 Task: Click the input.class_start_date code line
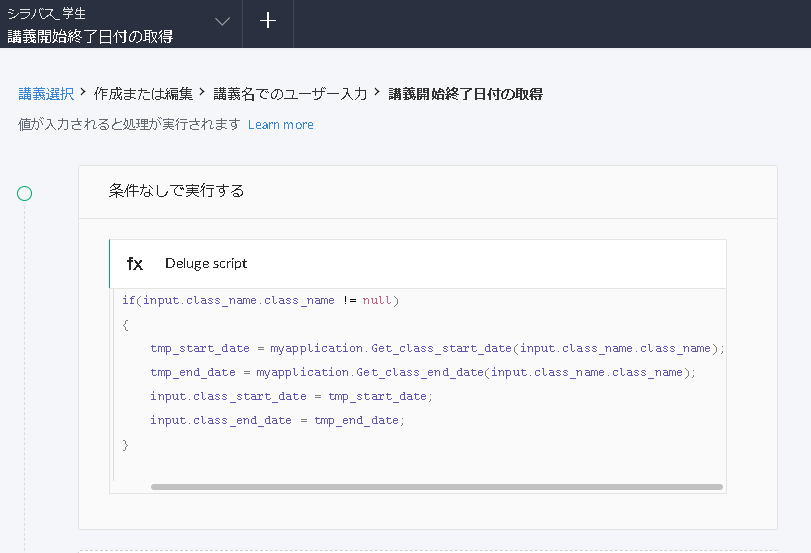click(291, 397)
